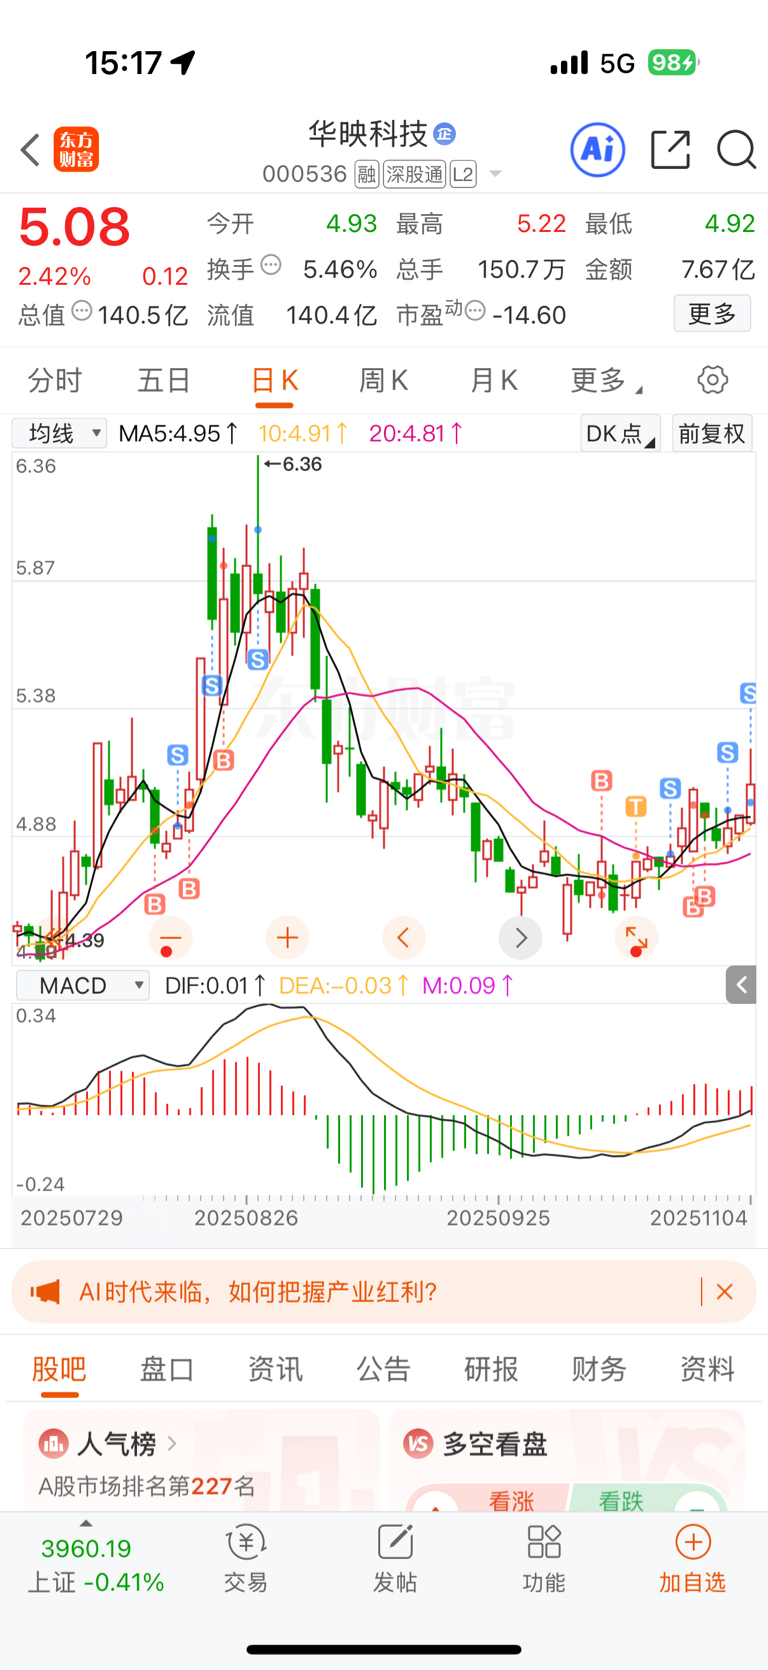
Task: Tap the DIF:0.01 value
Action: click(215, 985)
